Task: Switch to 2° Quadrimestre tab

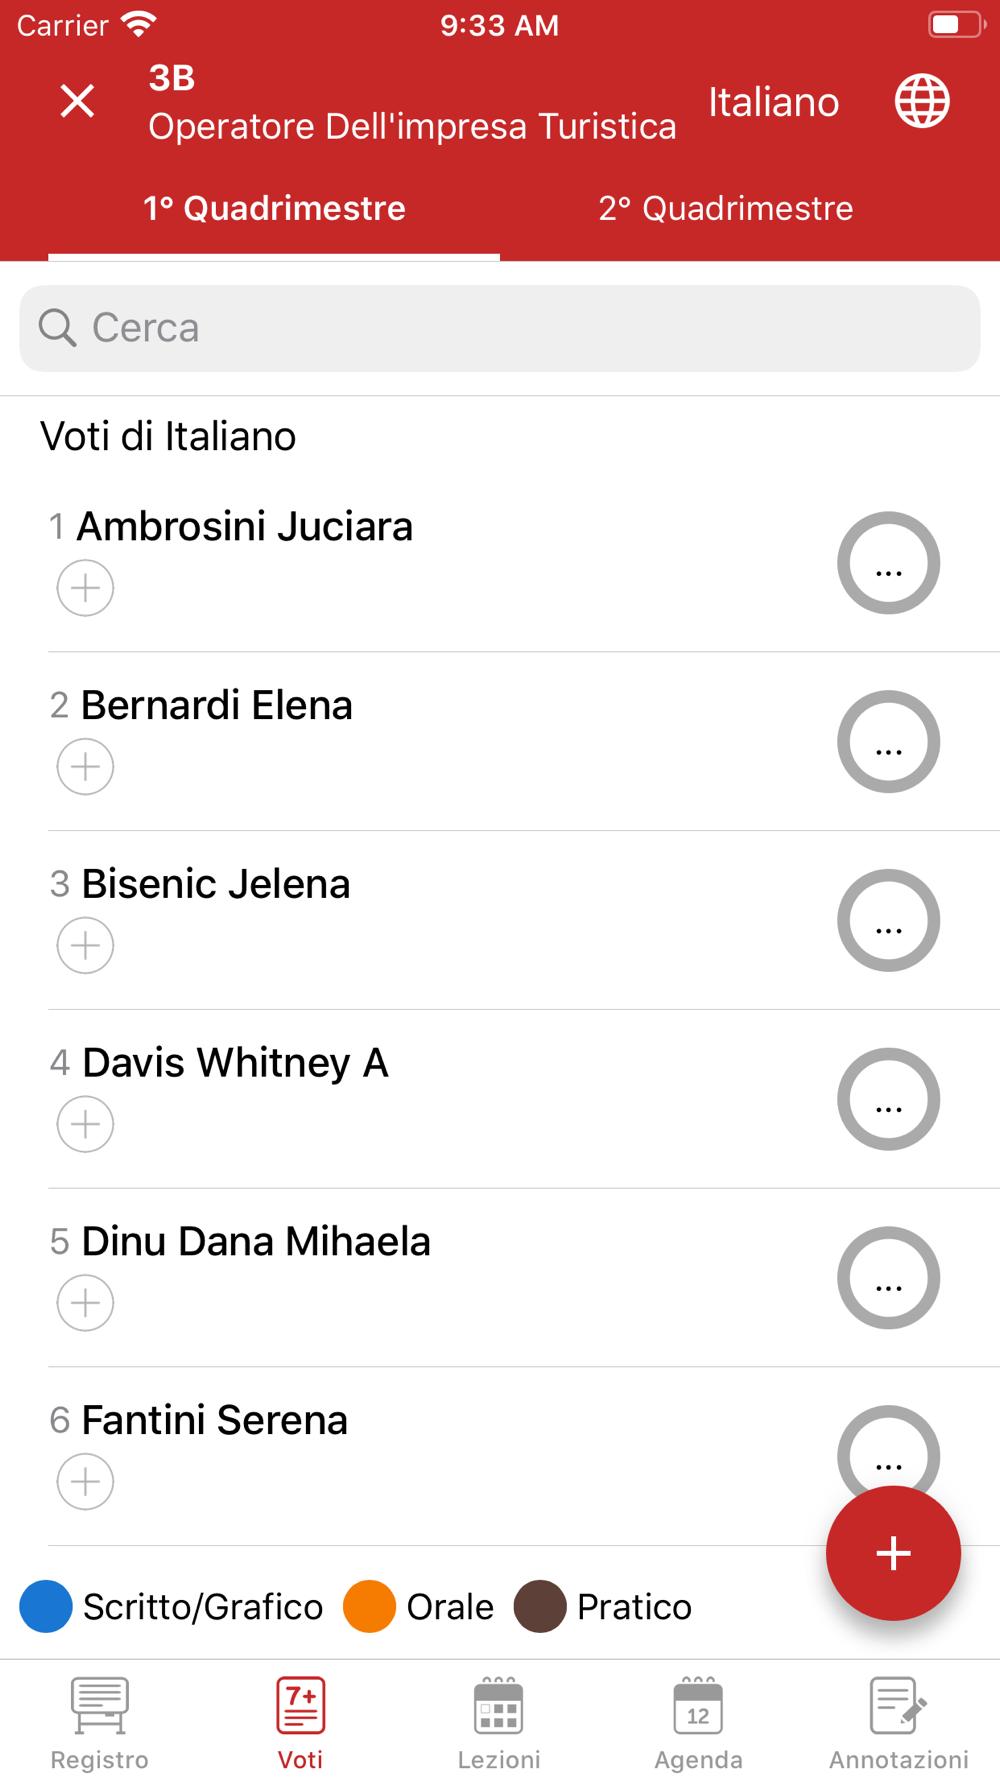Action: point(725,208)
